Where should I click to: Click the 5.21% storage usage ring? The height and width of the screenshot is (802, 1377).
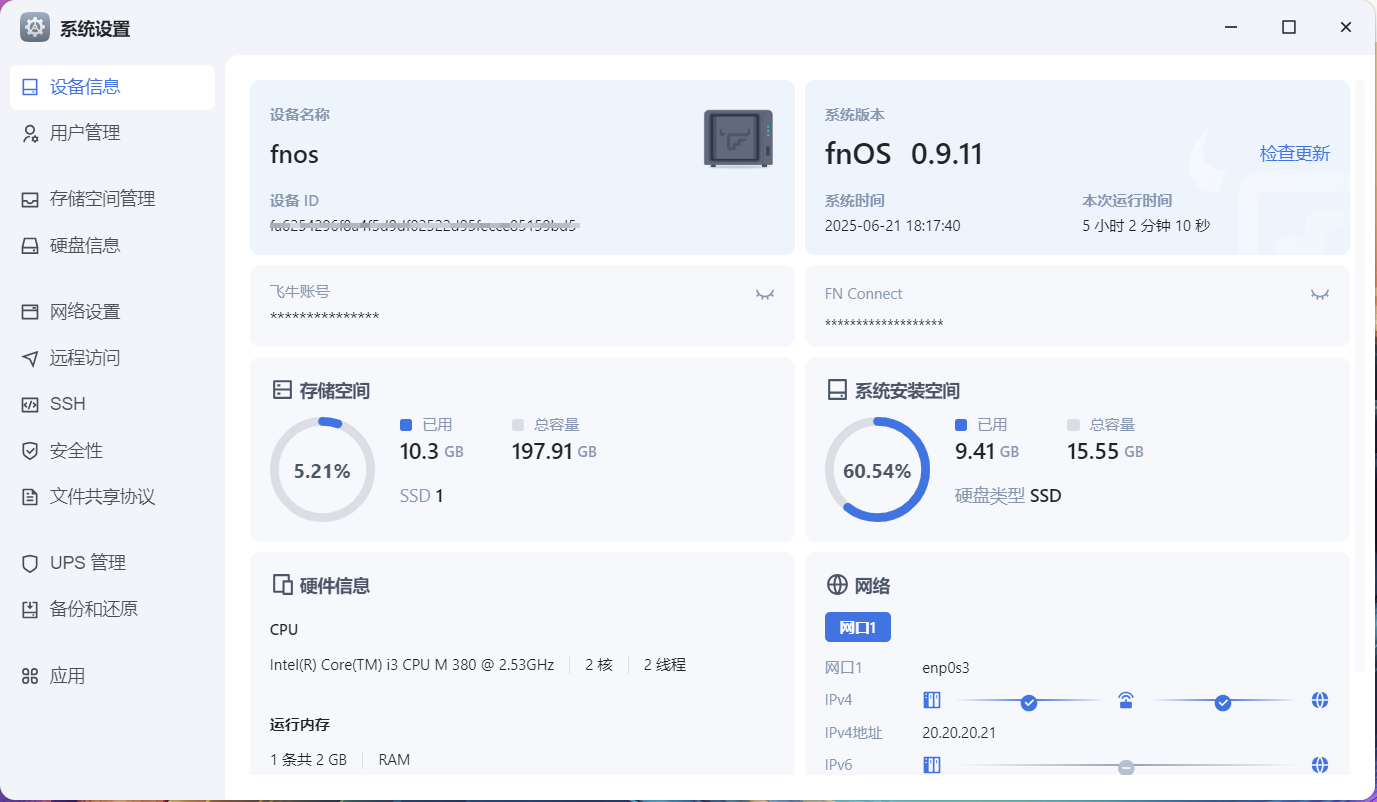point(322,470)
